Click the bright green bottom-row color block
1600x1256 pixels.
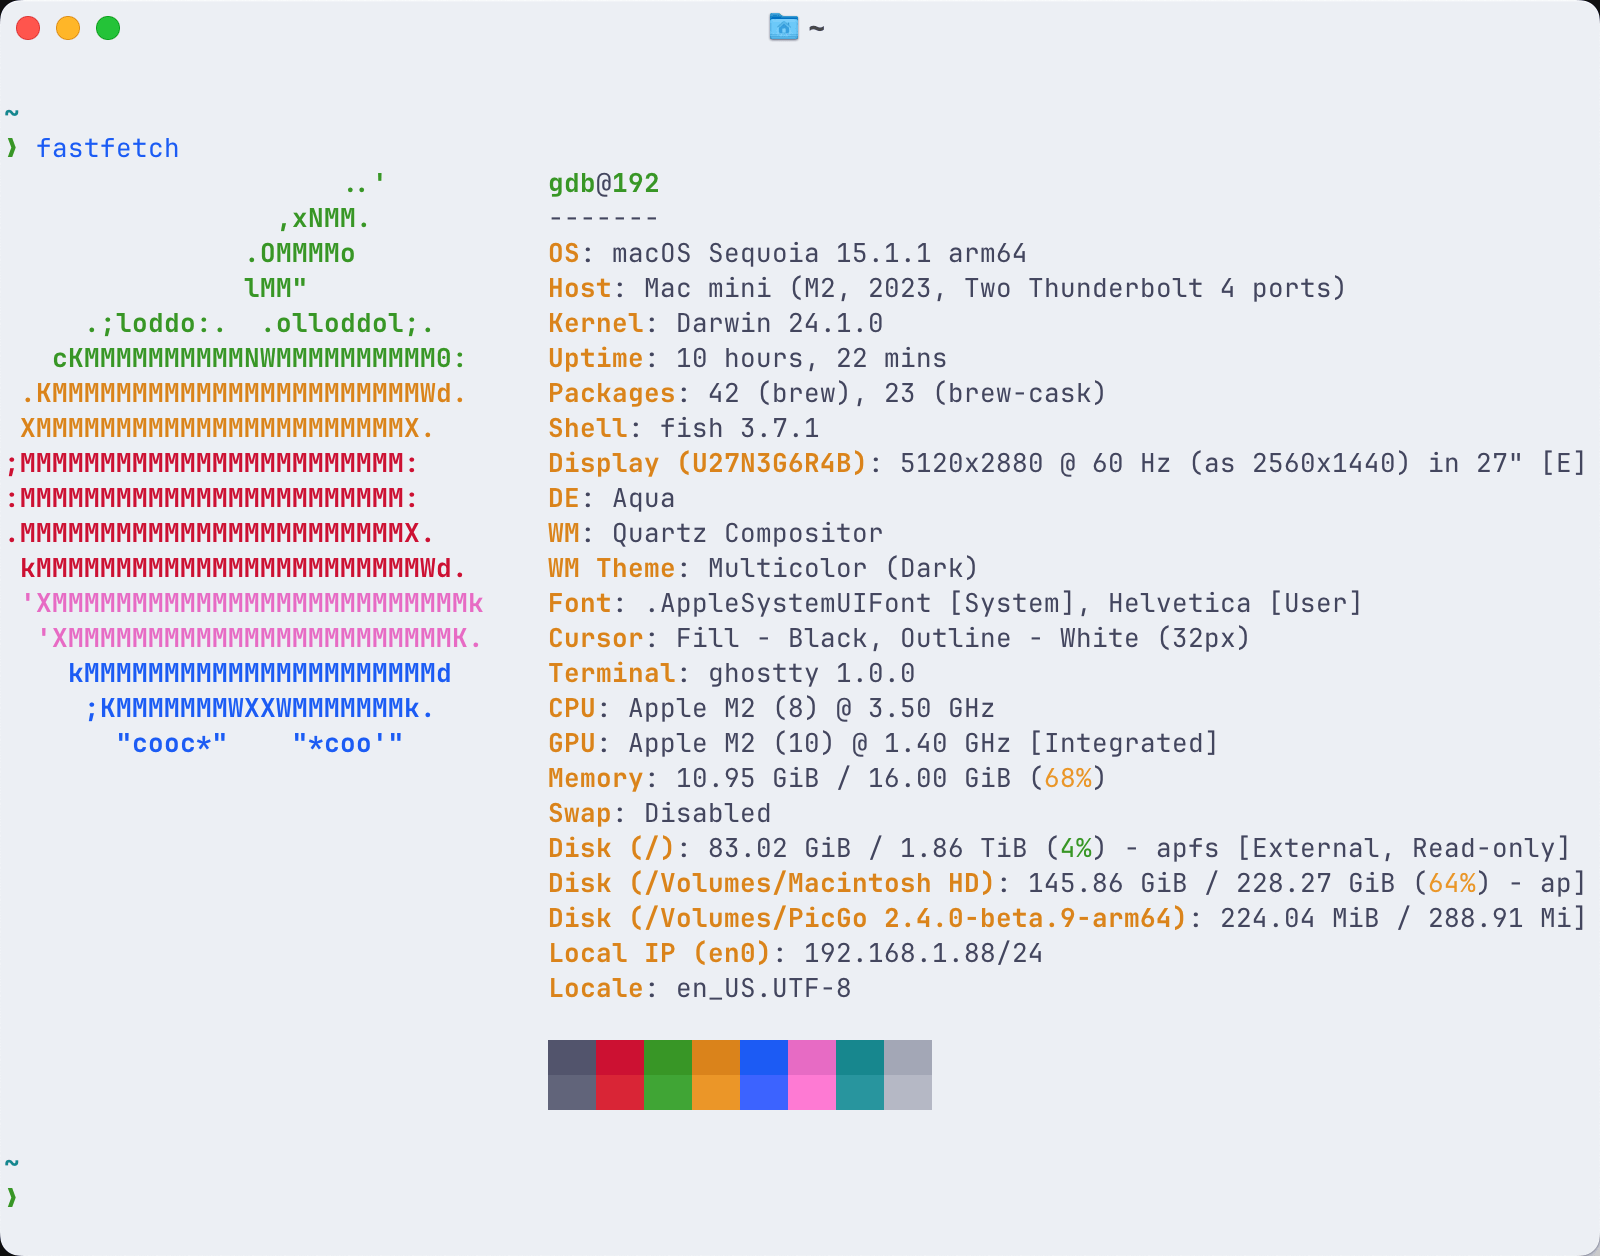pos(668,1092)
